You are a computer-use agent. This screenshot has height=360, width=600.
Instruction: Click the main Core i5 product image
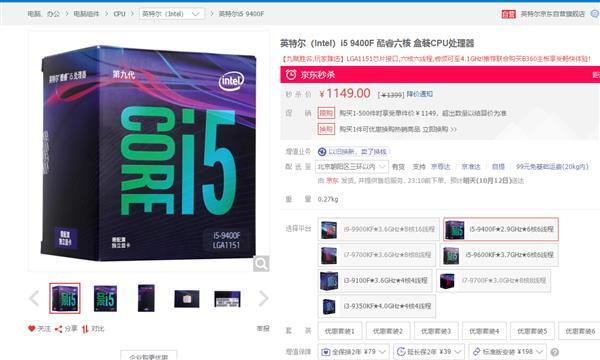(149, 152)
